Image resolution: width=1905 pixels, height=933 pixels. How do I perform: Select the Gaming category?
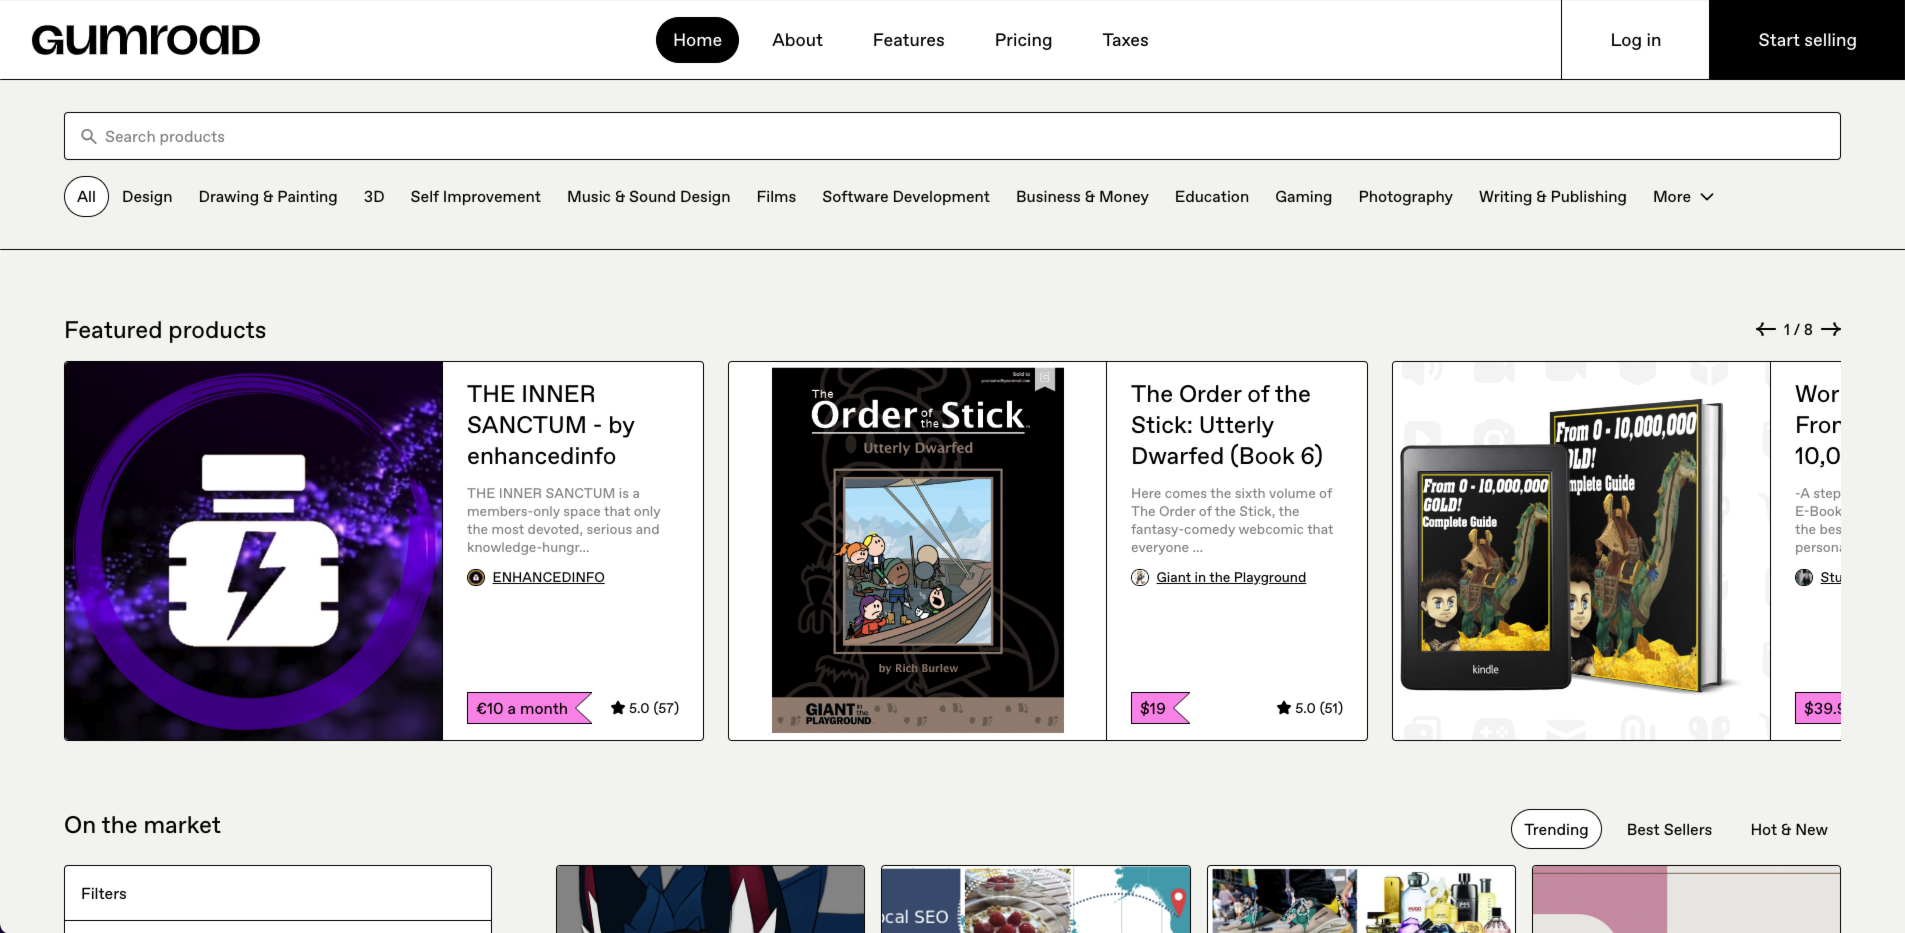pos(1303,197)
